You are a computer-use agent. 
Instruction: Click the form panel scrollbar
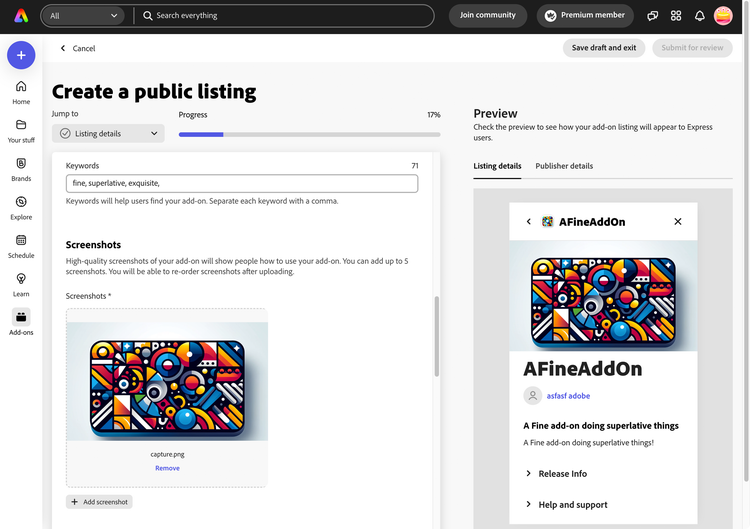point(437,336)
